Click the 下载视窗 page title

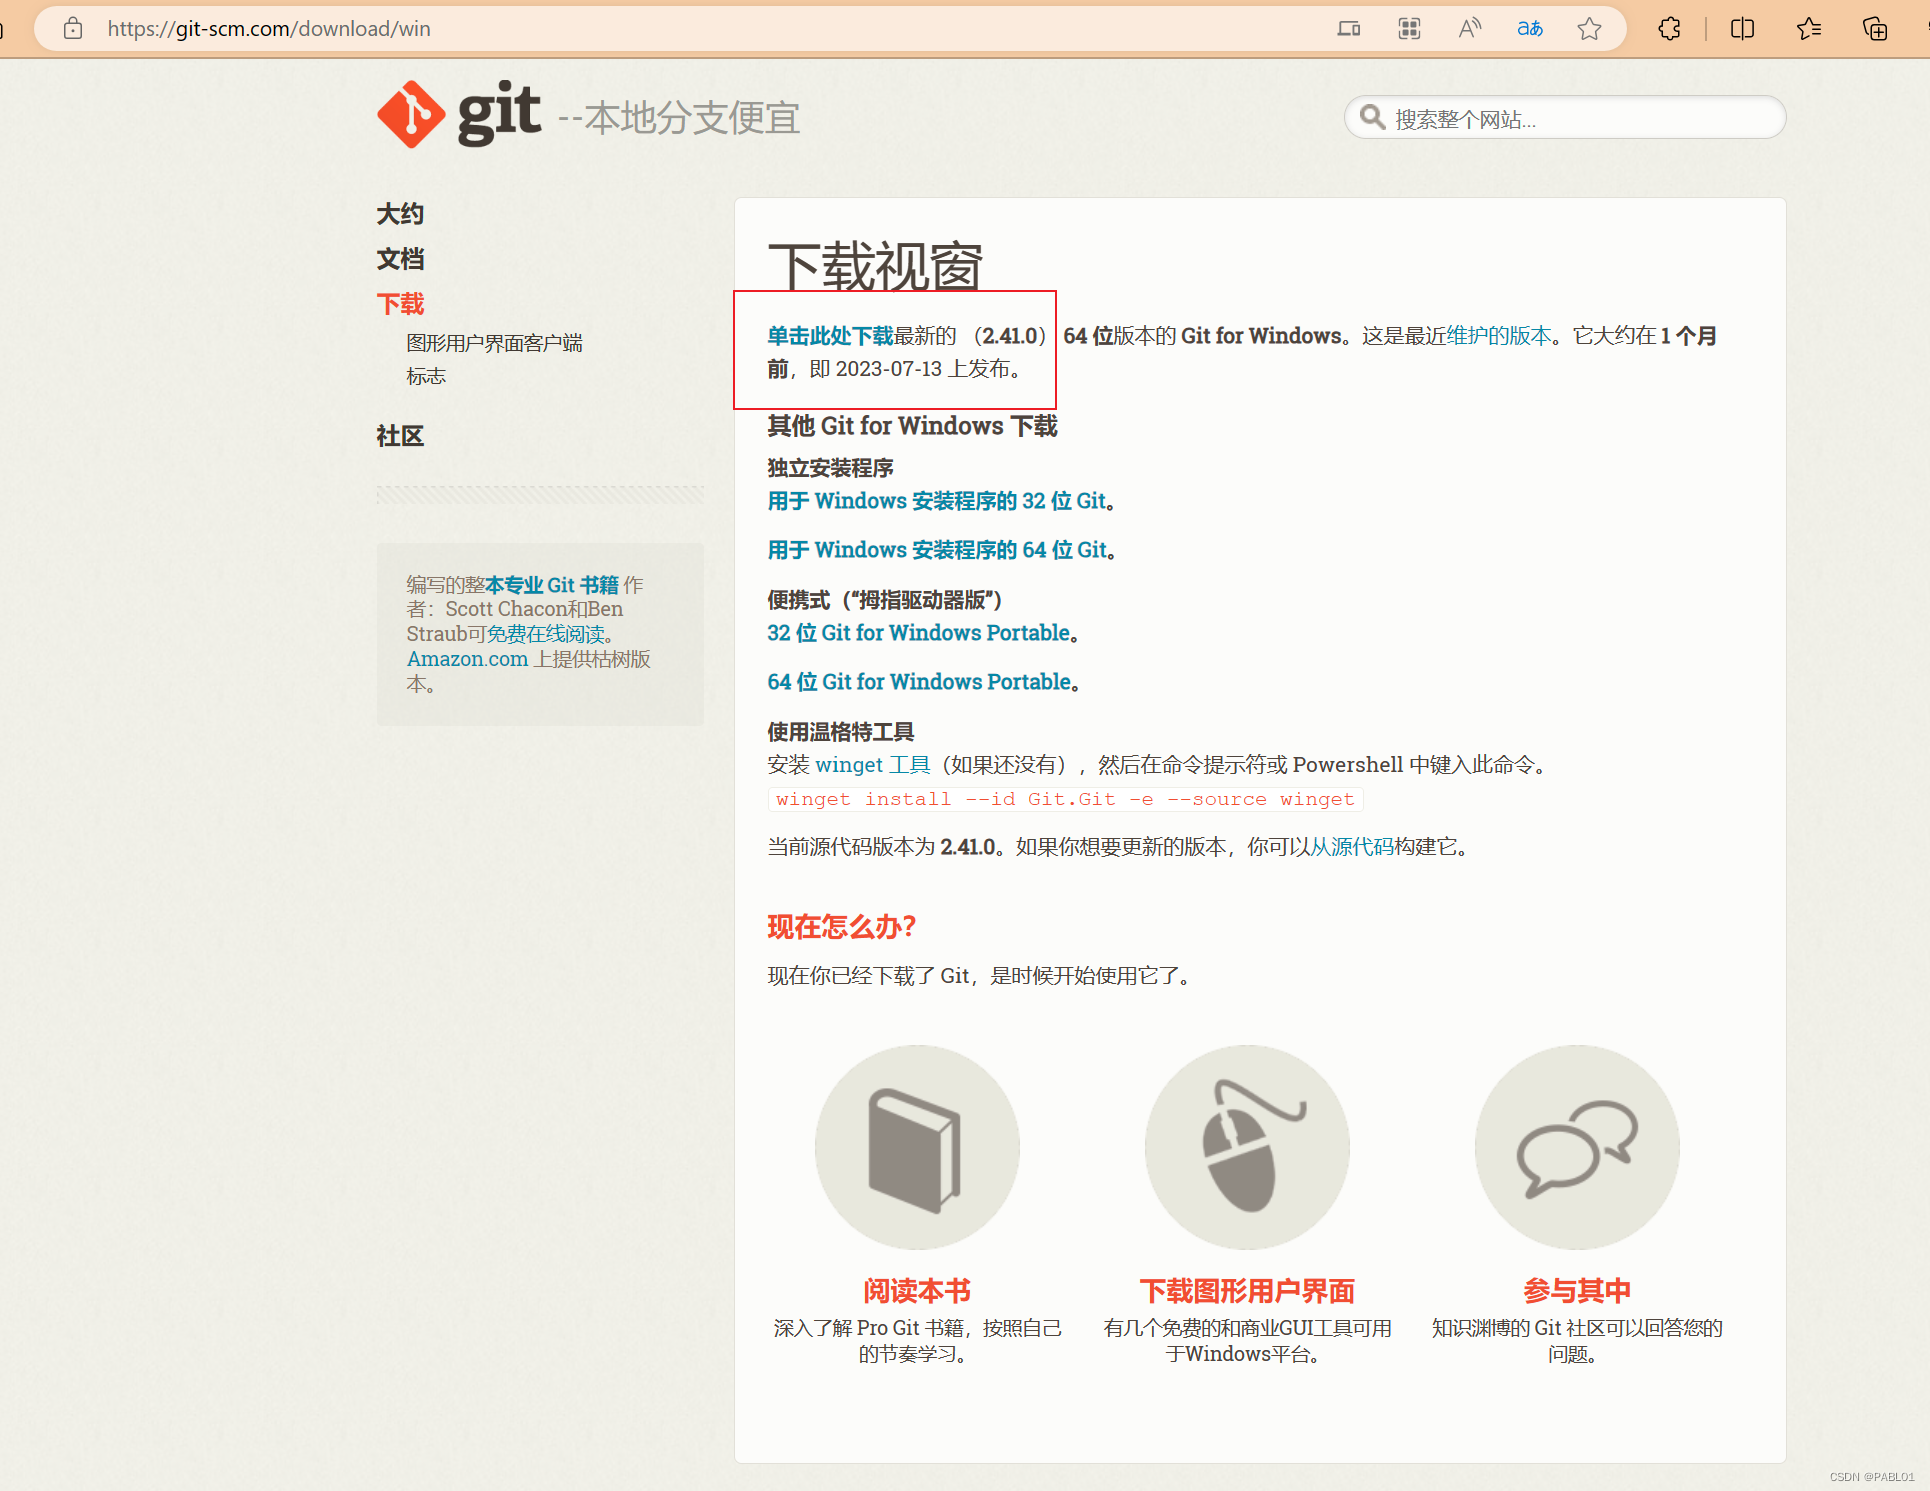875,266
